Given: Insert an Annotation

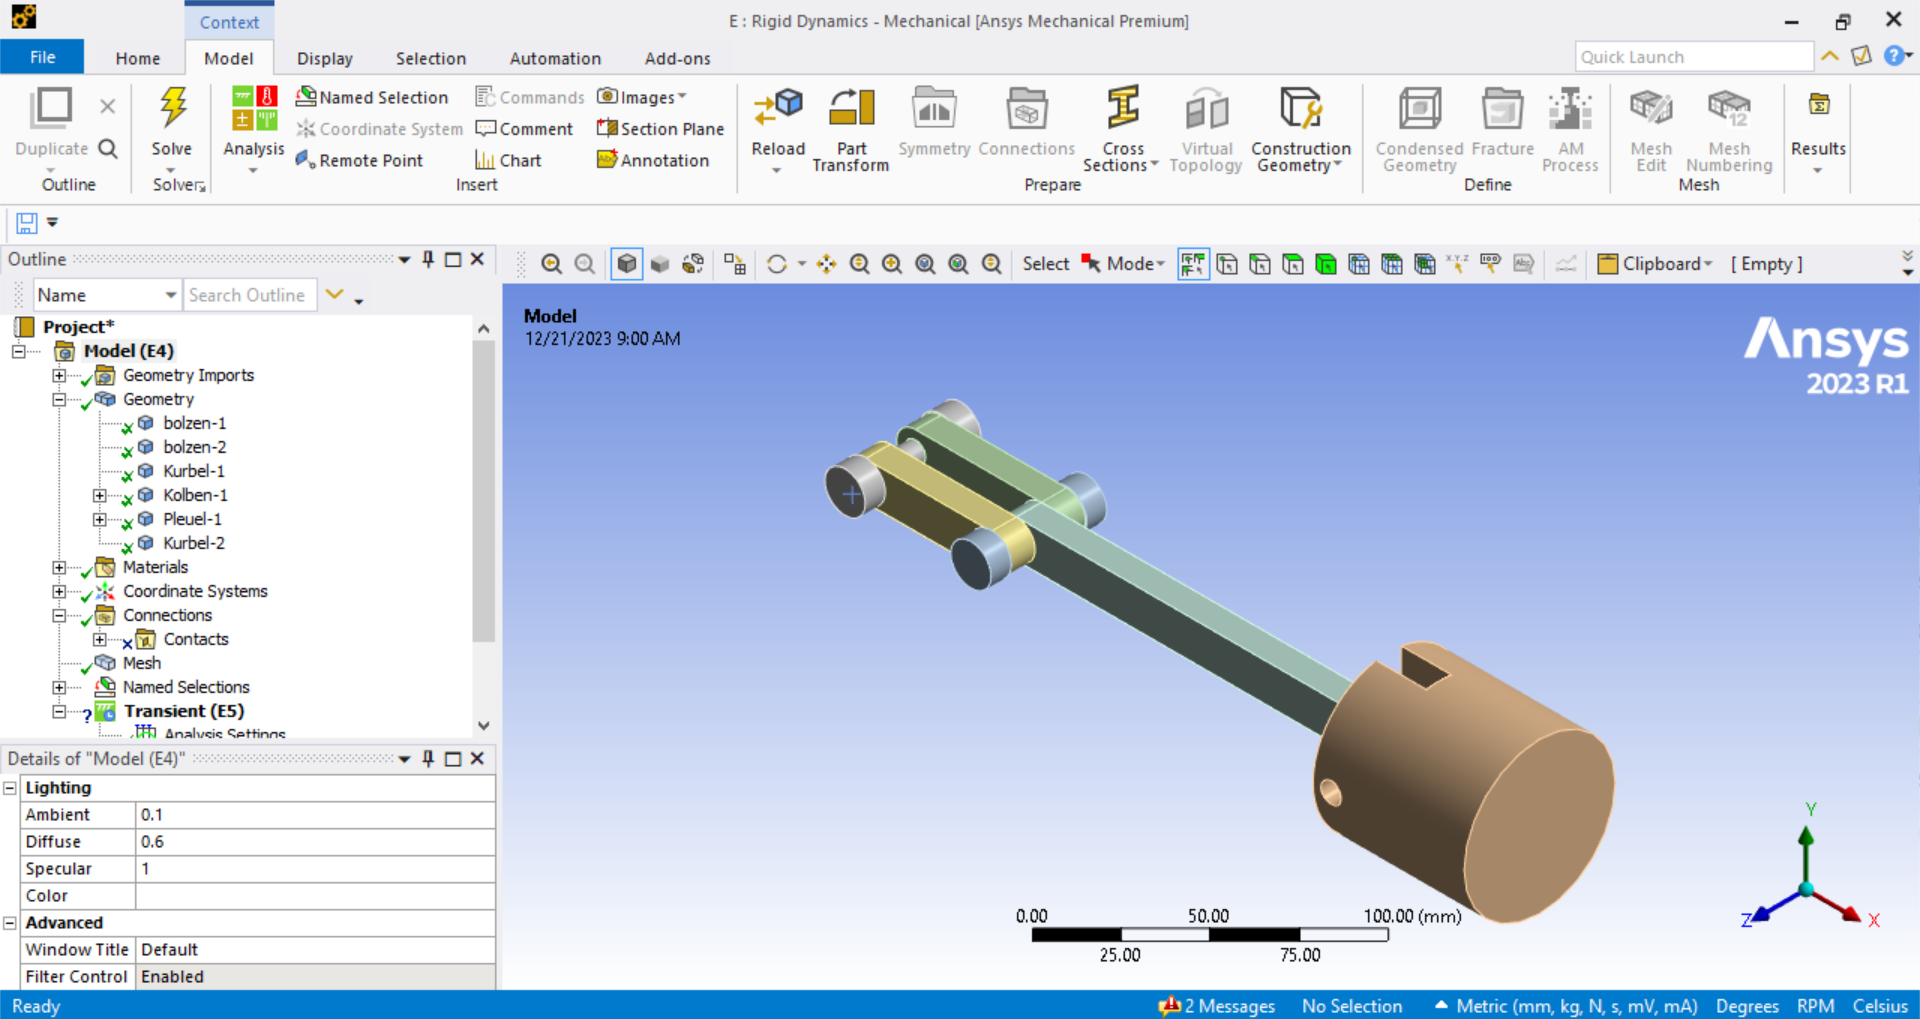Looking at the screenshot, I should 653,160.
